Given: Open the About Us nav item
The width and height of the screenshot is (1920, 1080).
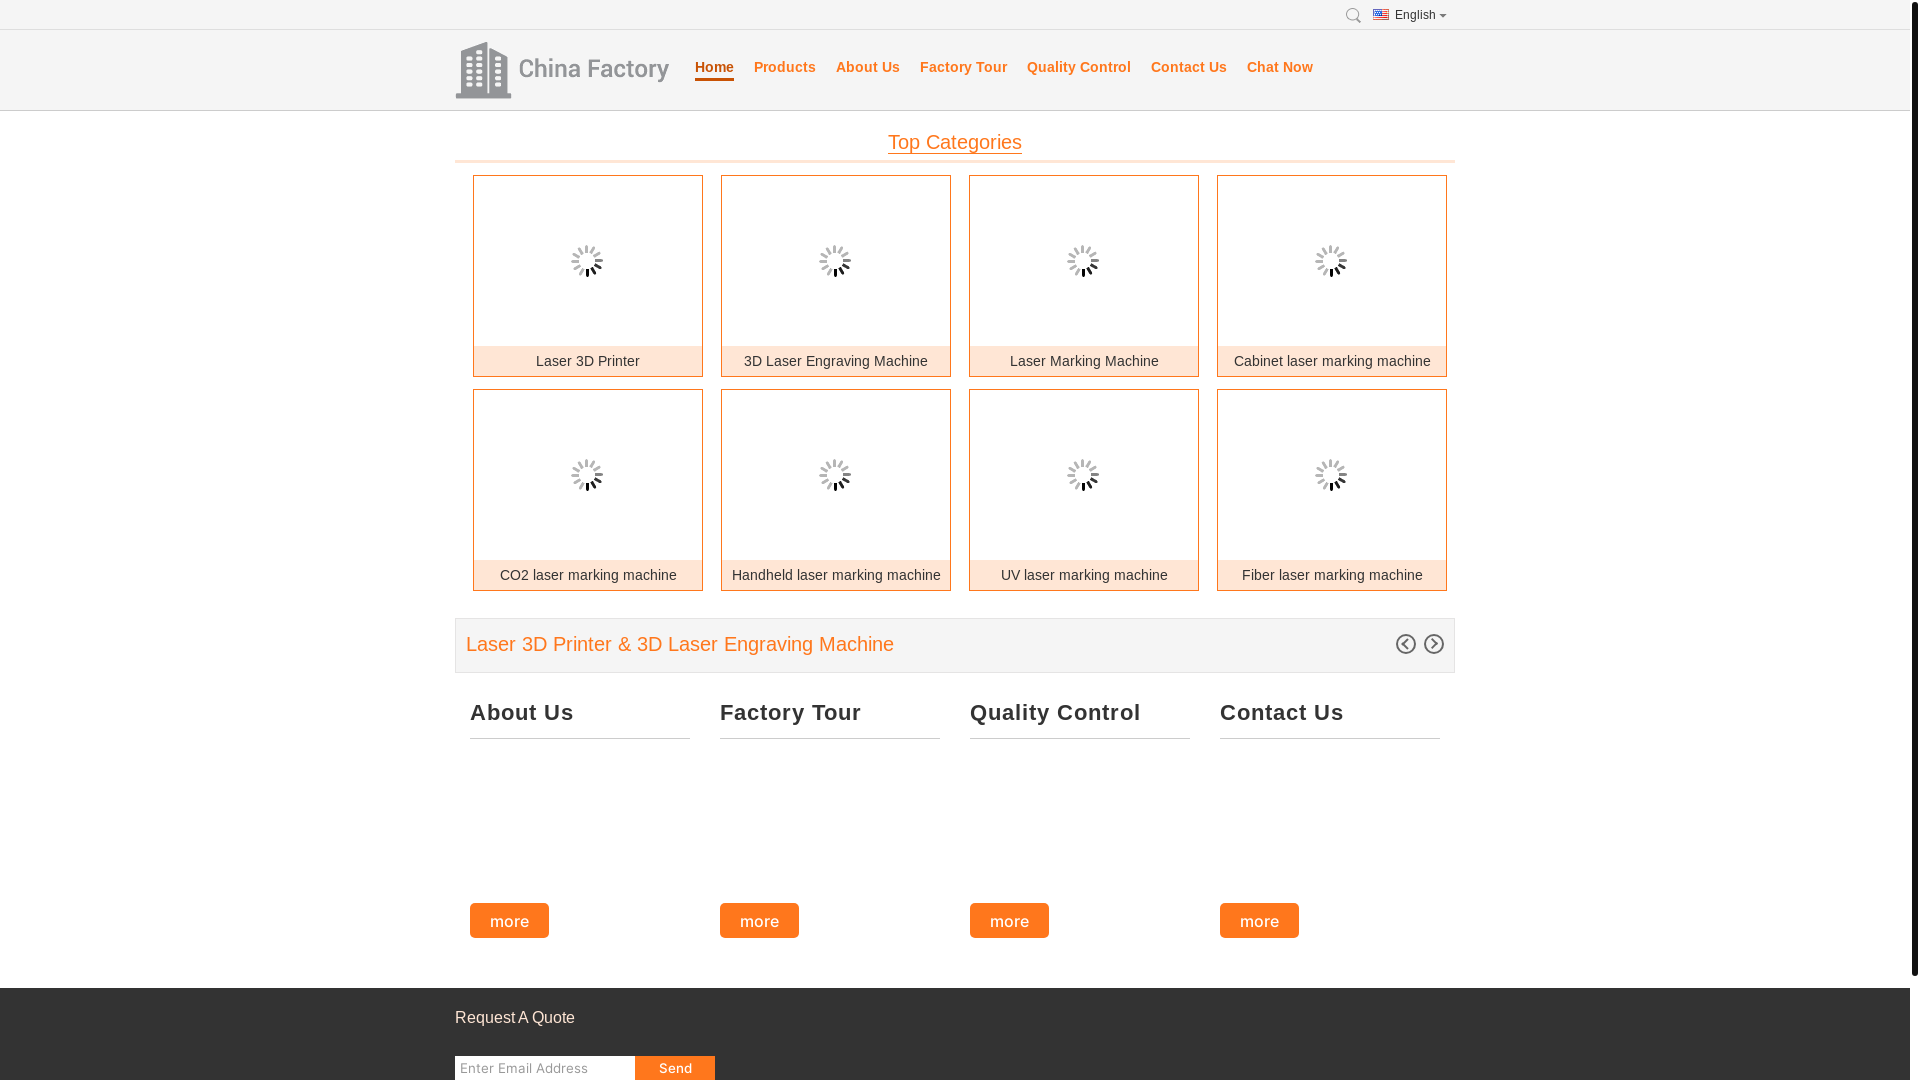Looking at the screenshot, I should (868, 67).
